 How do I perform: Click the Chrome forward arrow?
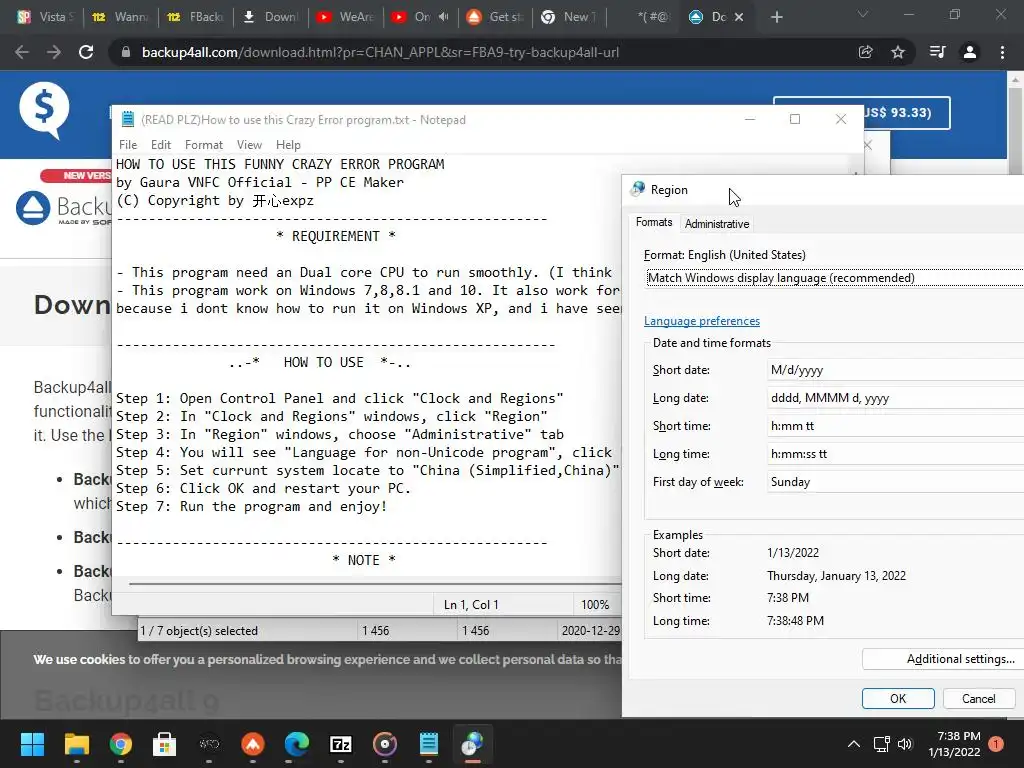tap(54, 52)
